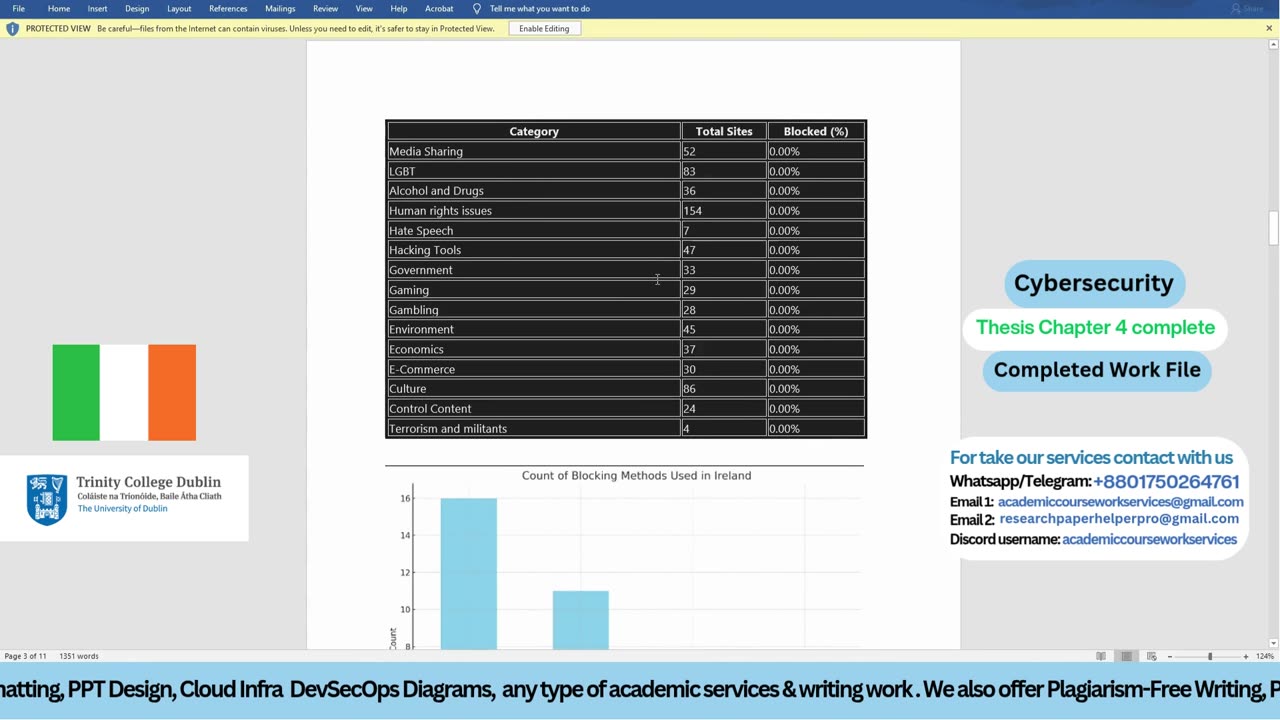Image resolution: width=1280 pixels, height=720 pixels.
Task: Open the Layout ribbon tab
Action: click(179, 8)
